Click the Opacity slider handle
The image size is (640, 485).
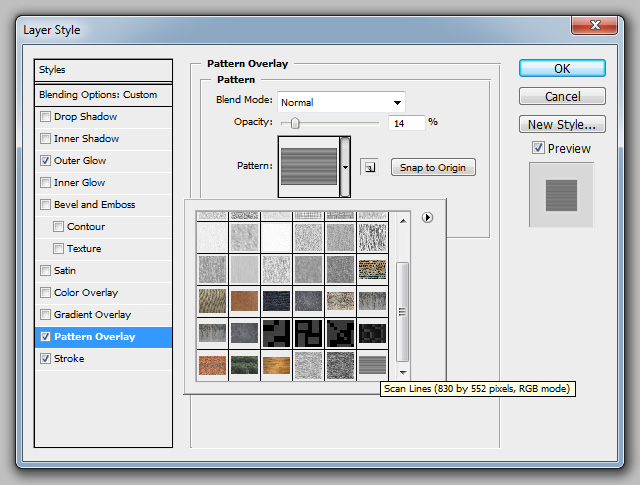tap(294, 123)
